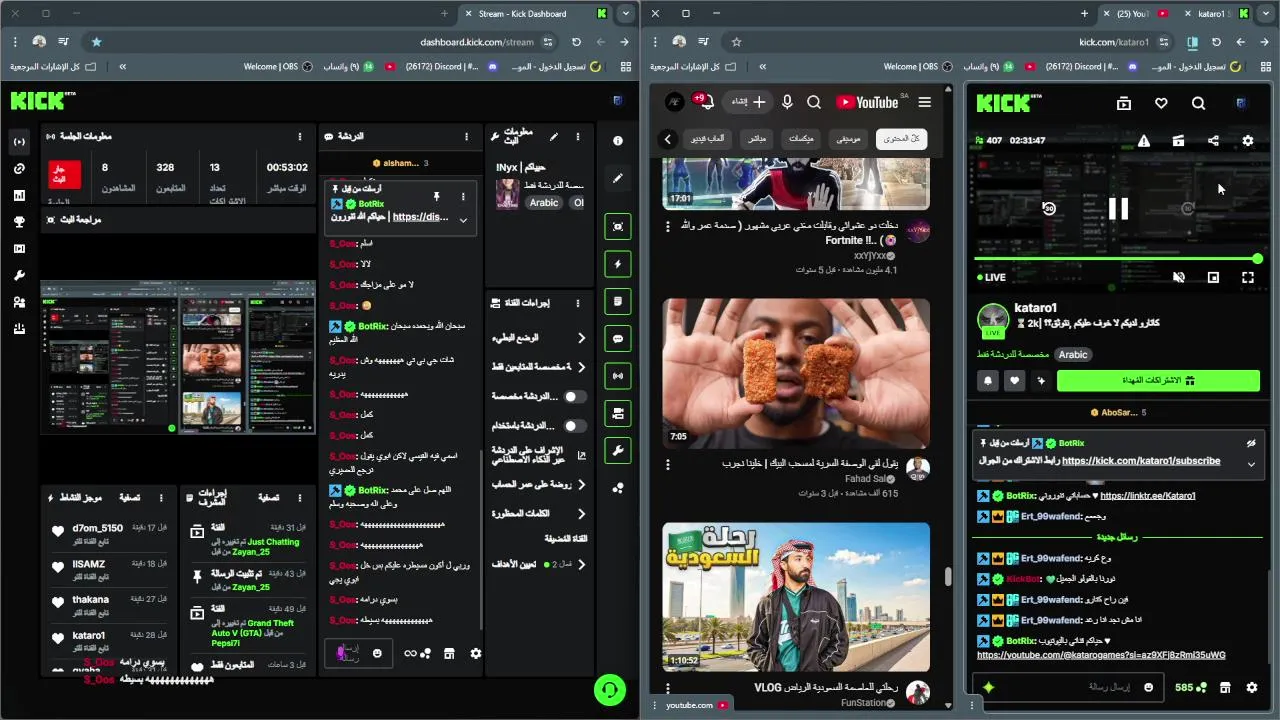Select the Mixes chip in YouTube filters
The width and height of the screenshot is (1280, 720).
pos(801,139)
